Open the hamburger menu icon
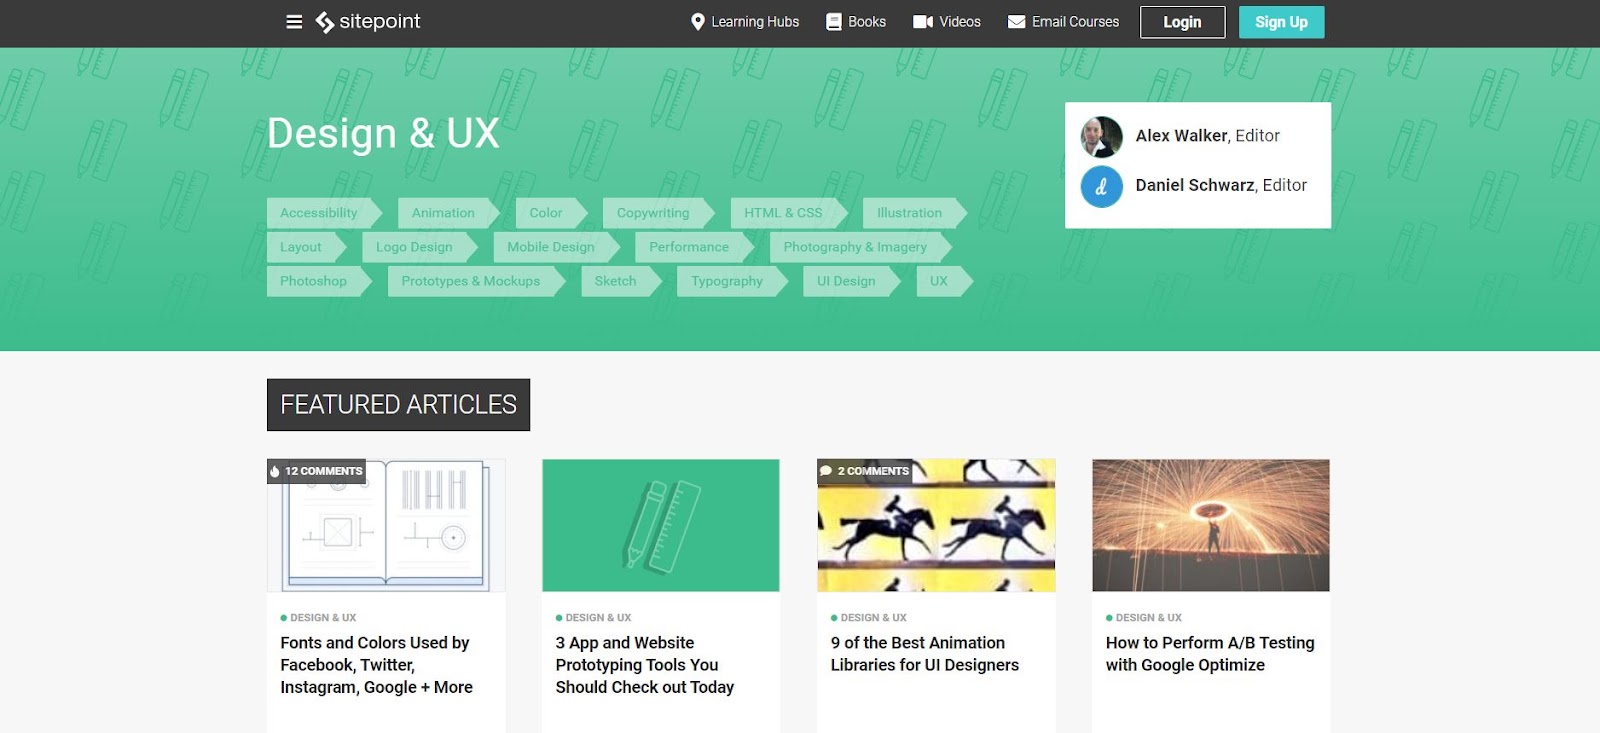Image resolution: width=1600 pixels, height=733 pixels. [294, 21]
